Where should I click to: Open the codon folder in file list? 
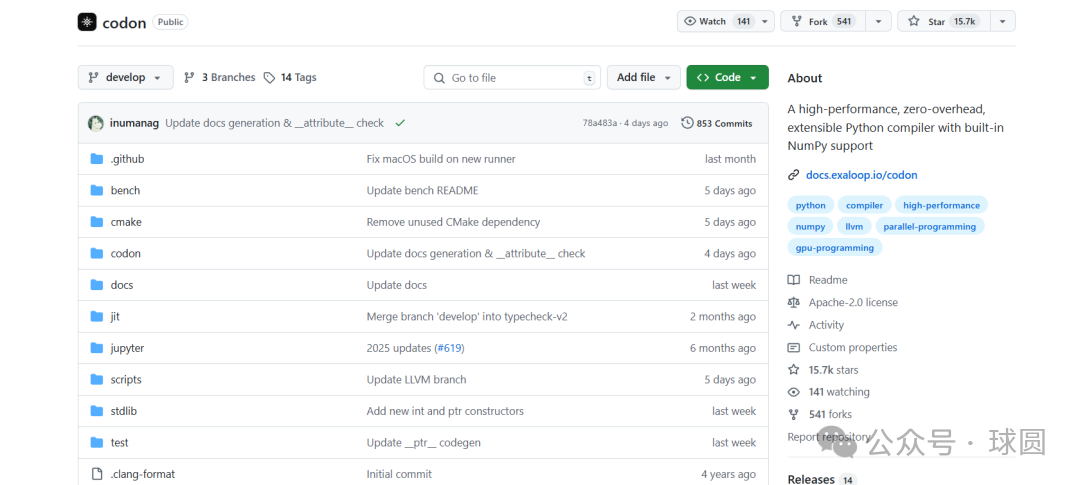125,254
